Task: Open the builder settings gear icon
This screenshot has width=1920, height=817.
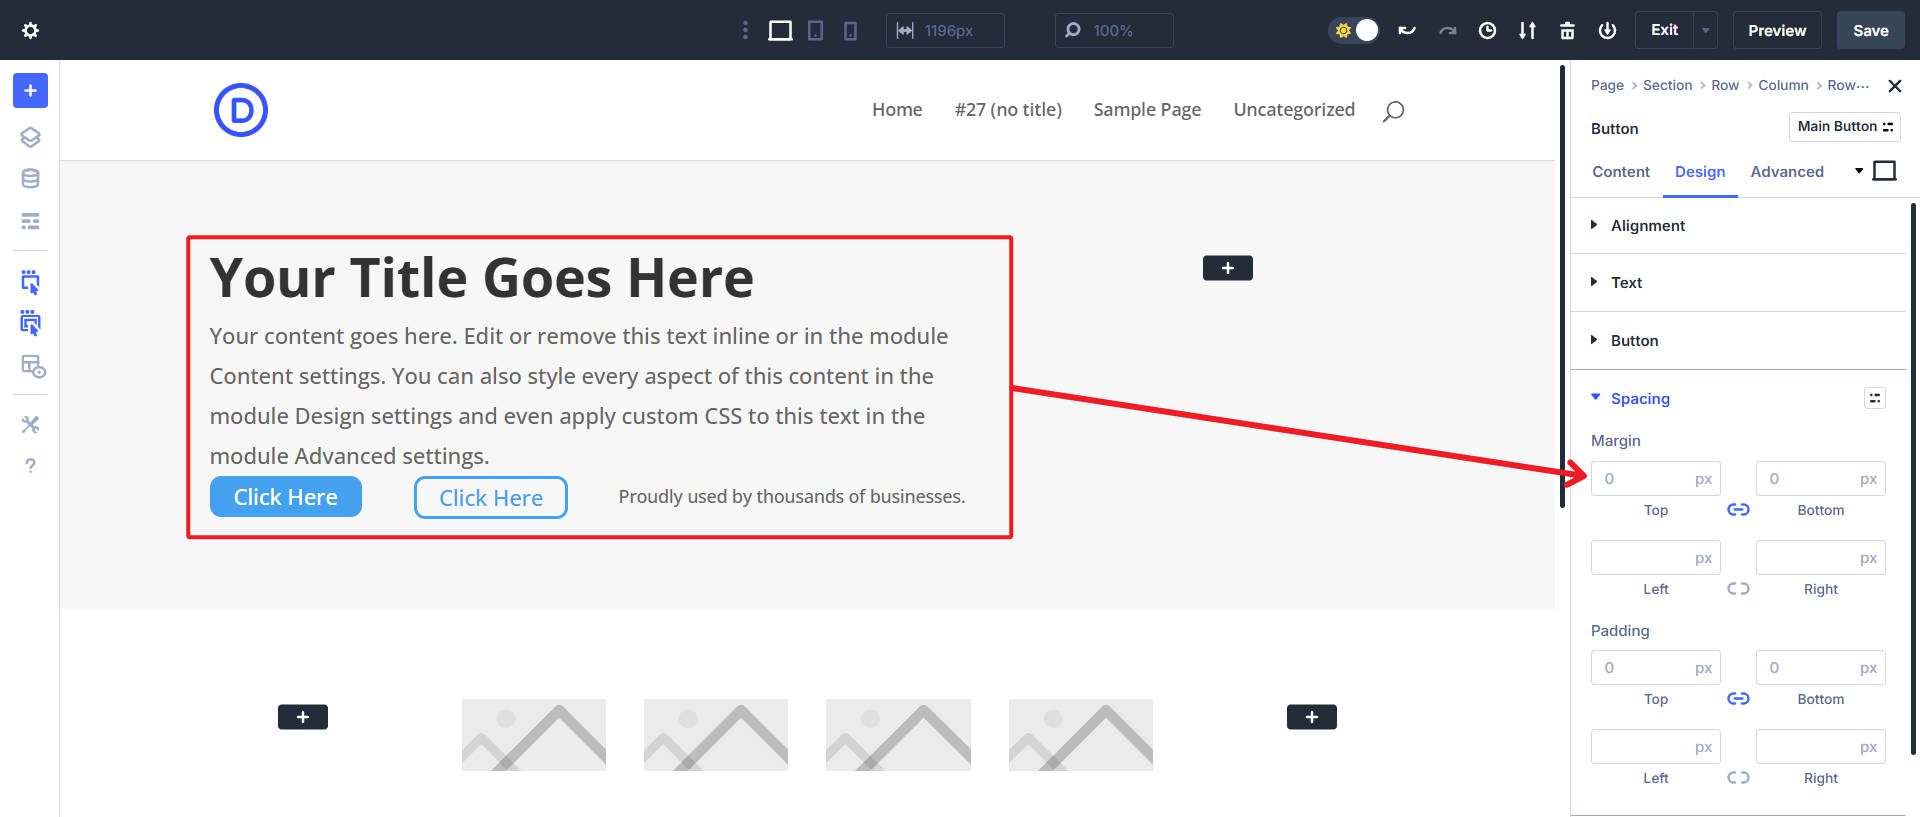Action: click(x=30, y=30)
